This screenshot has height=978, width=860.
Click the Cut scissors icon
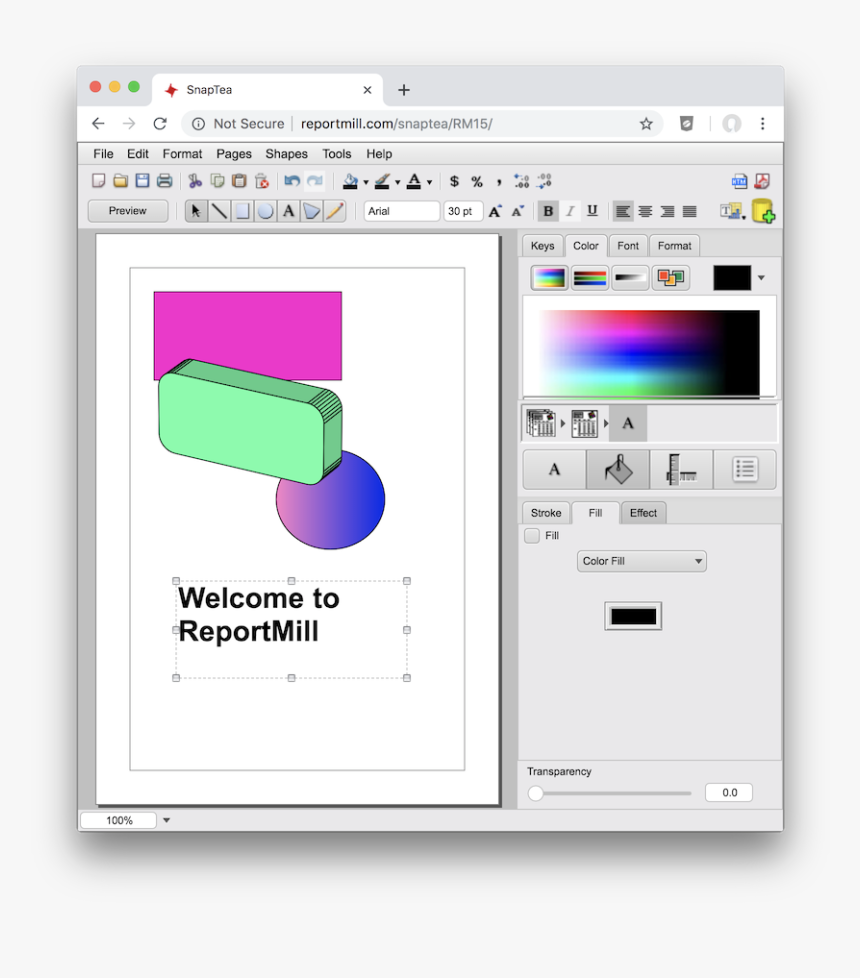pos(195,181)
